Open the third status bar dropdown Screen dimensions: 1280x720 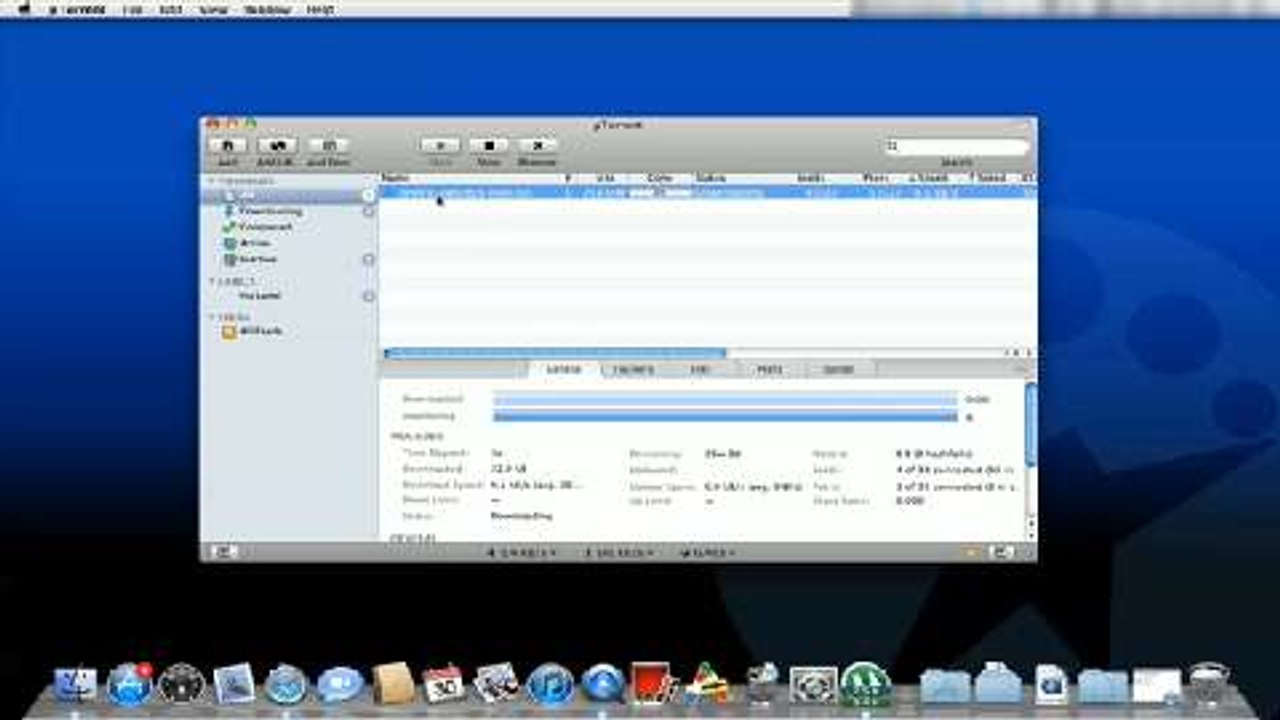coord(707,552)
